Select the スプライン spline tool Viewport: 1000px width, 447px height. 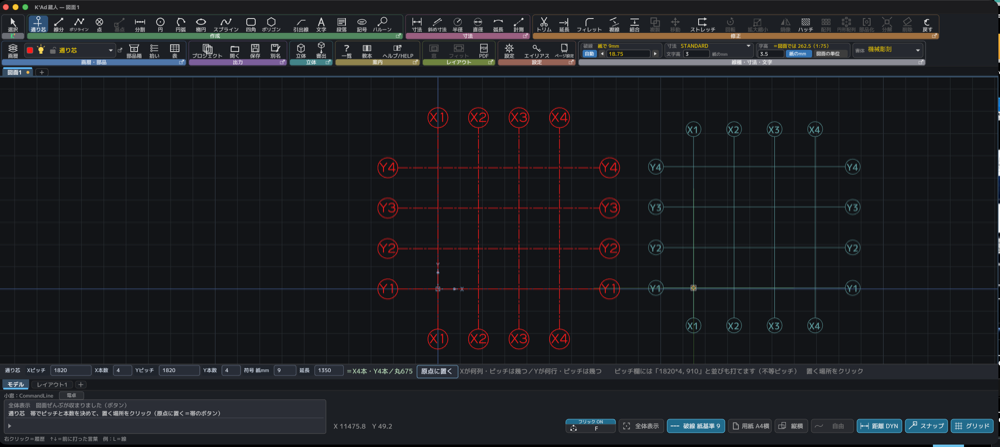(226, 24)
